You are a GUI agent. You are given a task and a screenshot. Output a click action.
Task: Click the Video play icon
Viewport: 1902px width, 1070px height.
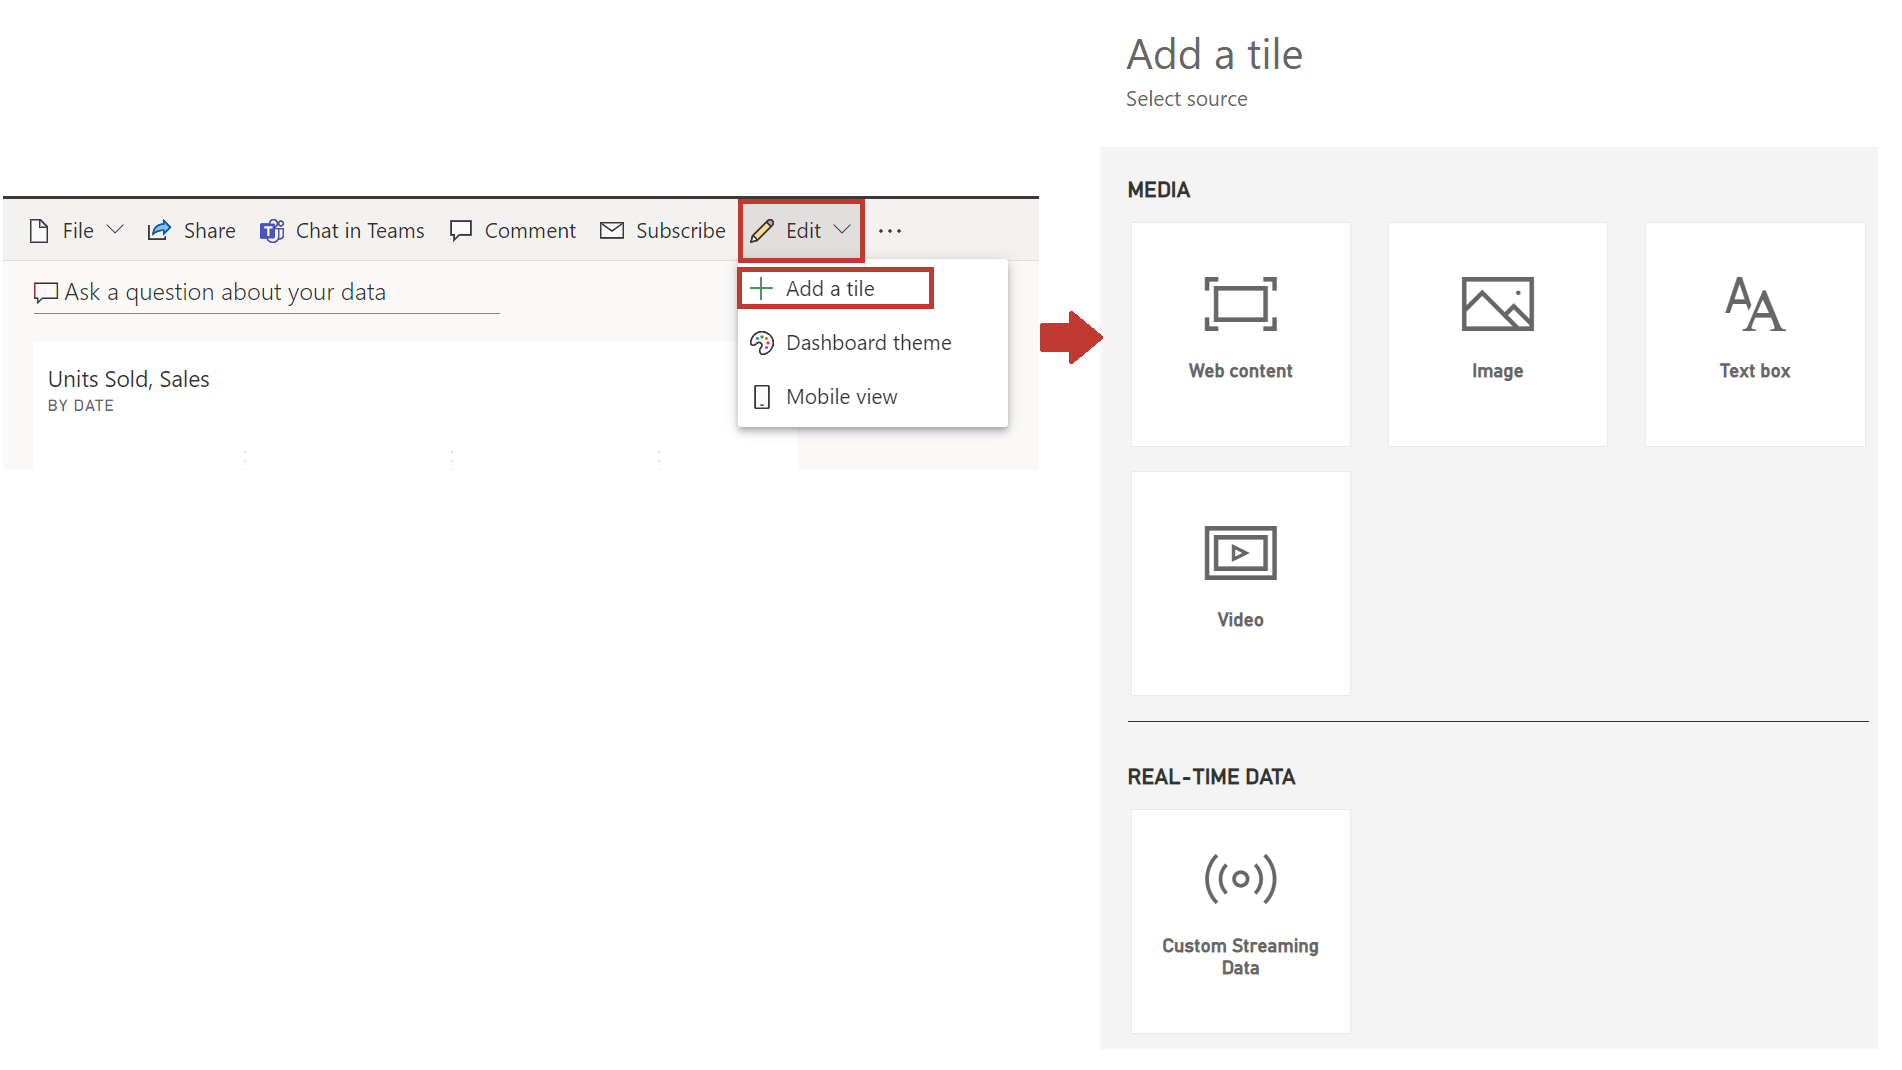(x=1240, y=553)
